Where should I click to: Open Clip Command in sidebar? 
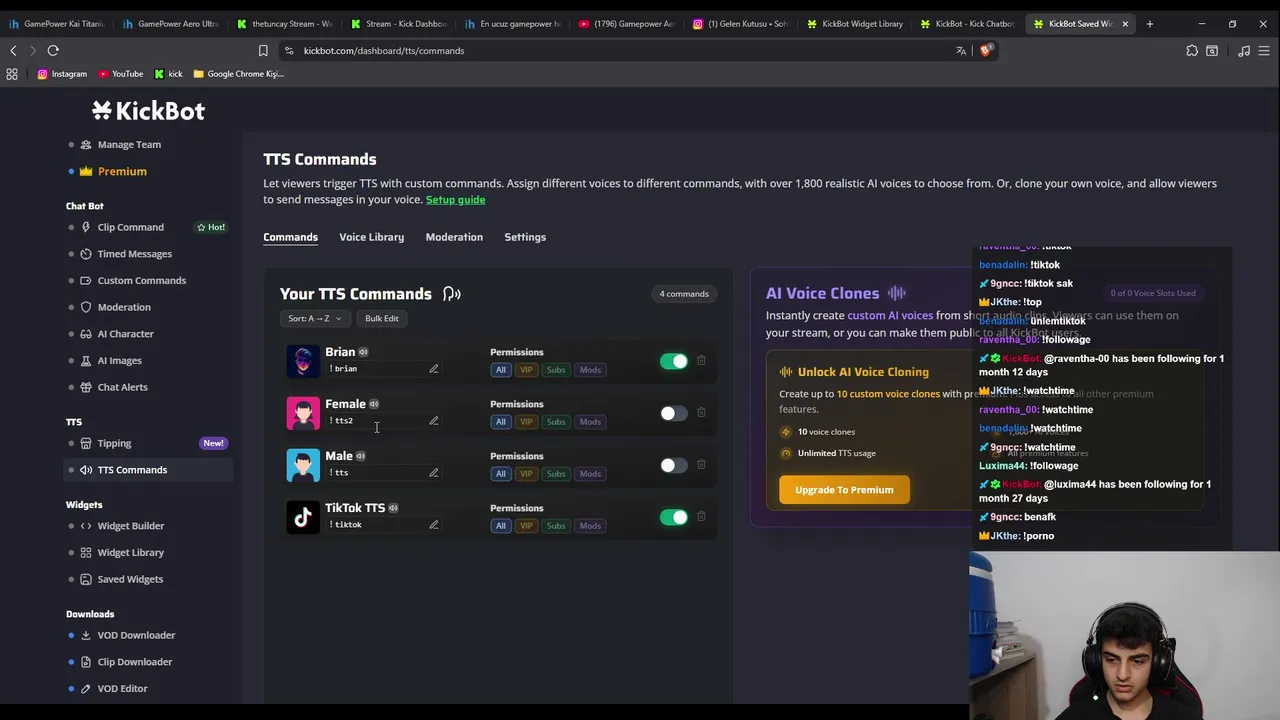point(131,227)
